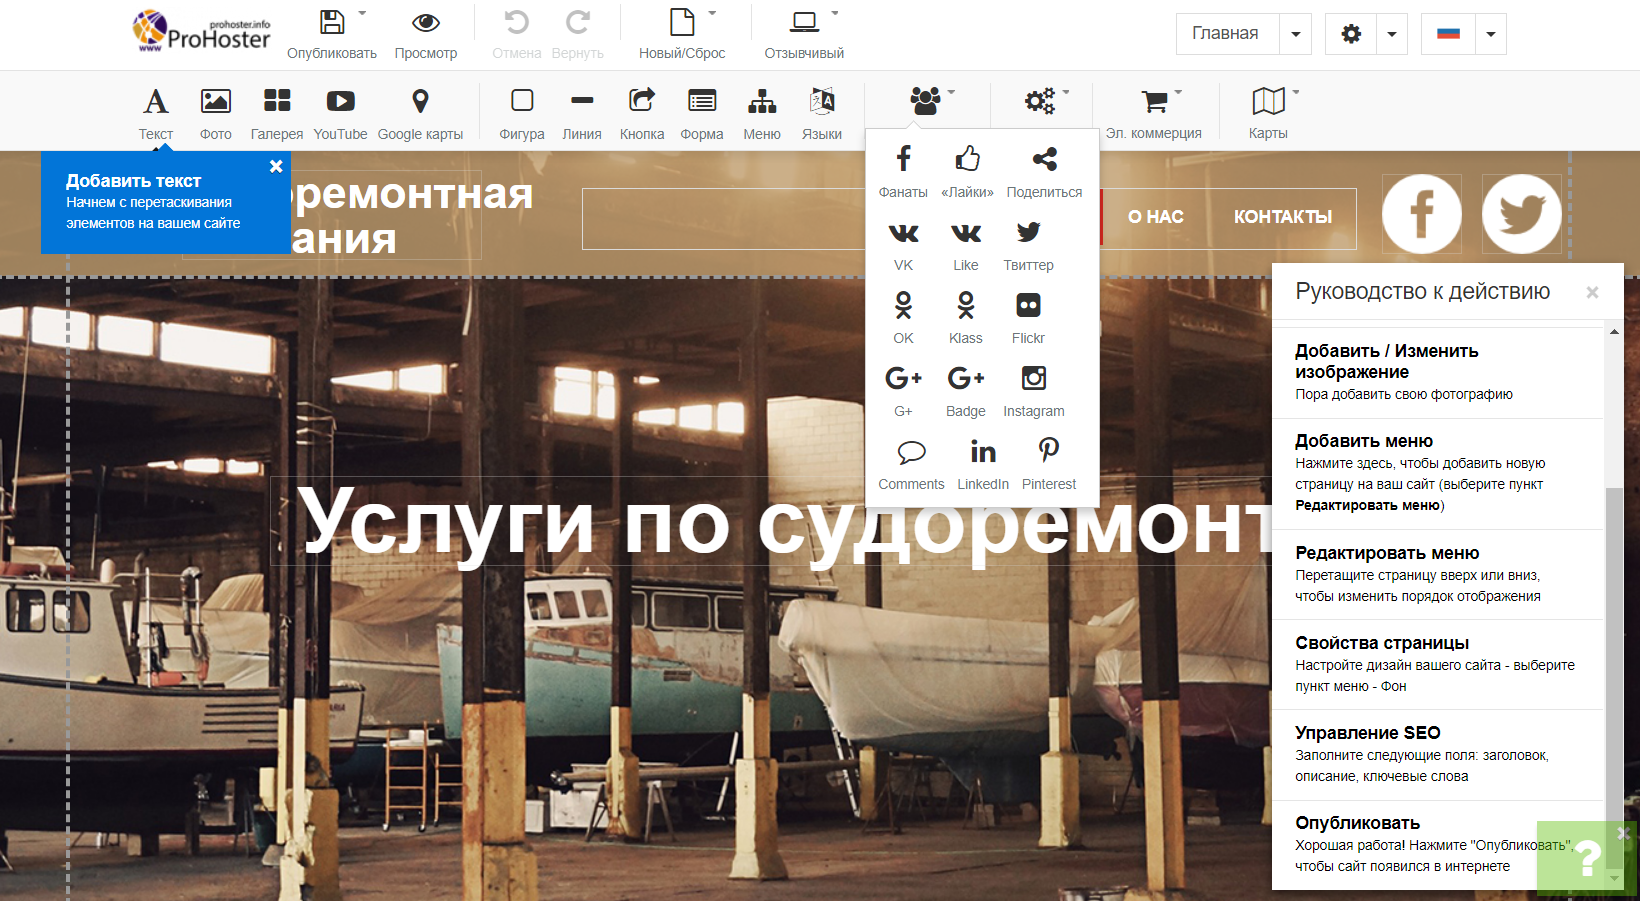Insert the Twitter social button
Viewport: 1640px width, 901px height.
click(1028, 233)
